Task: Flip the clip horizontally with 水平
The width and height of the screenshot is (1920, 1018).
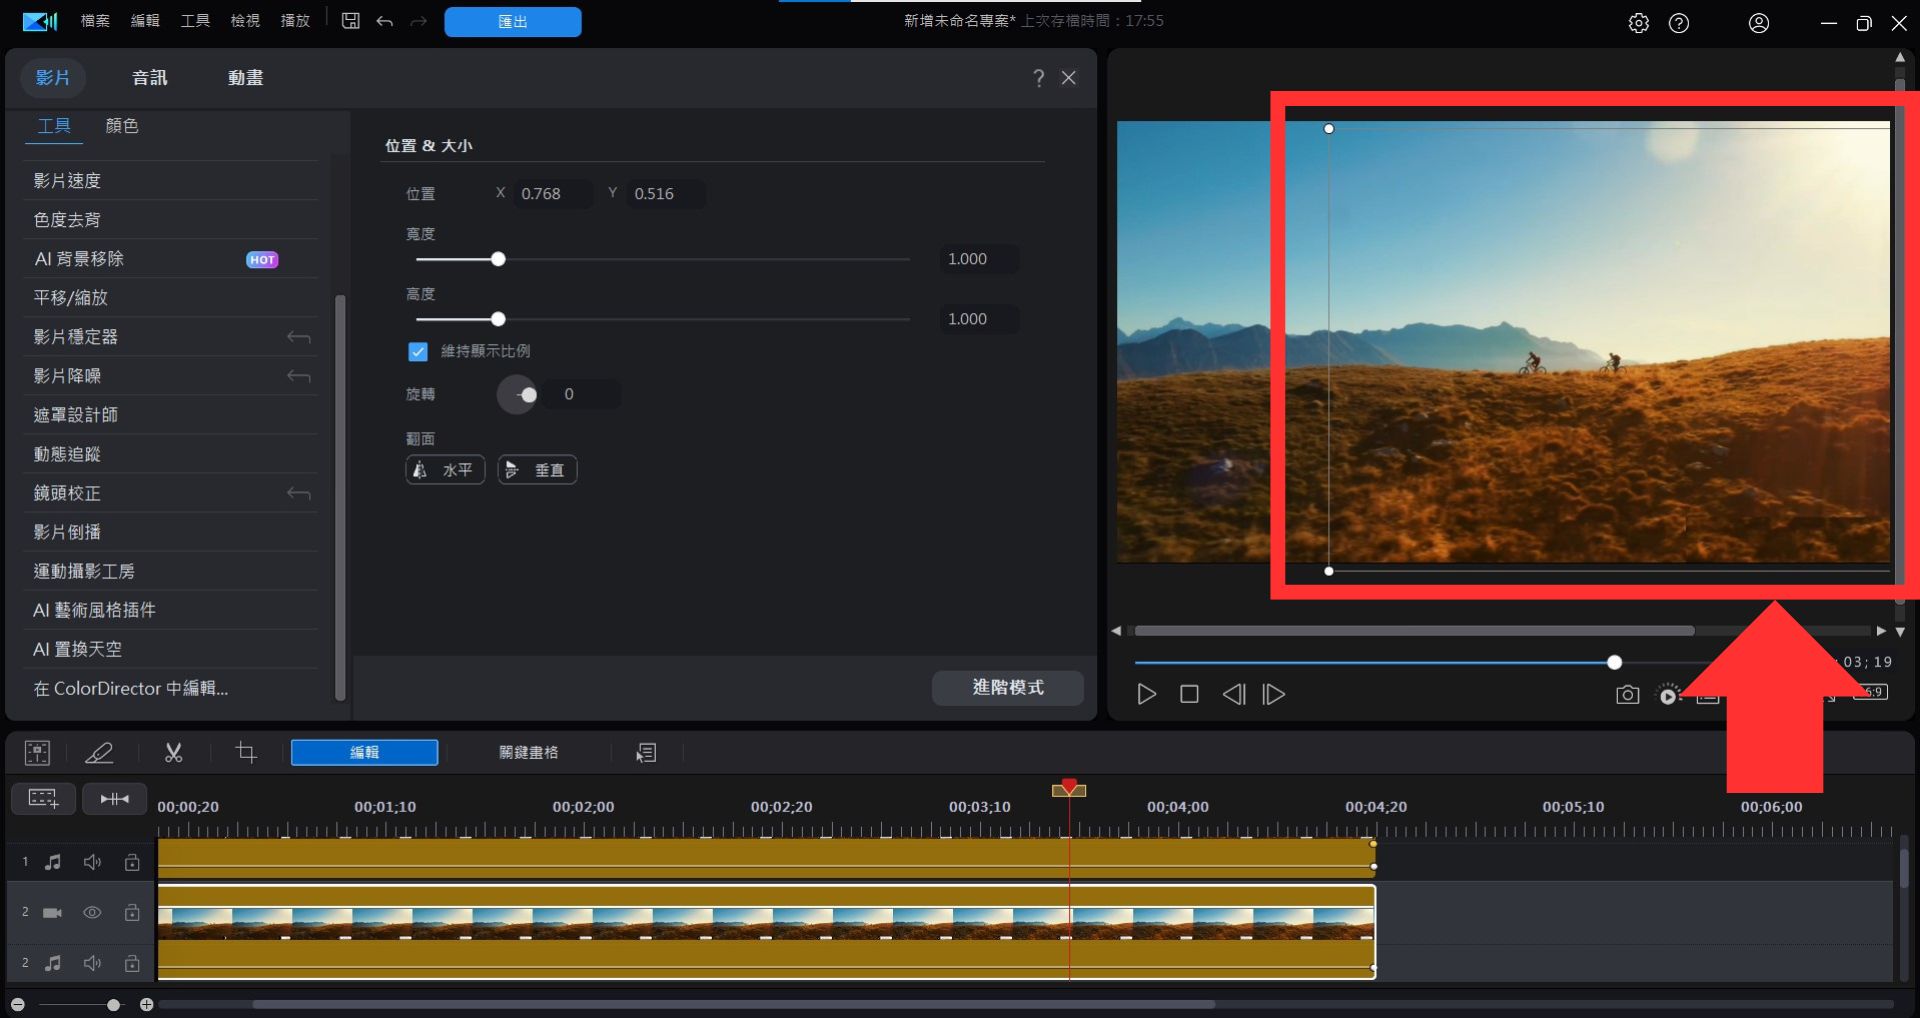Action: pos(445,470)
